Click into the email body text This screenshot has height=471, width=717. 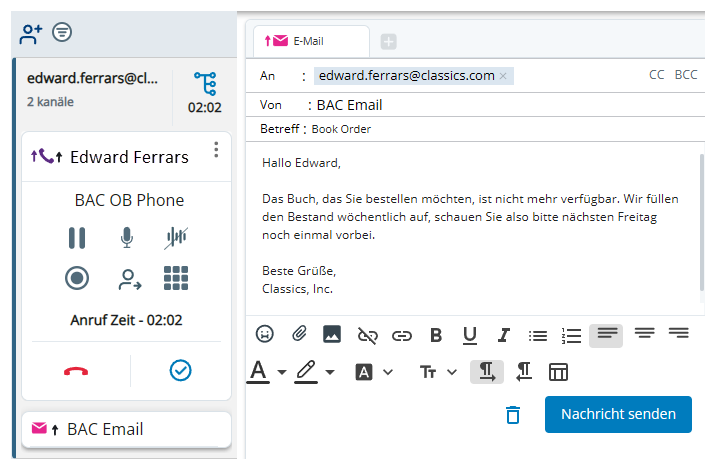pyautogui.click(x=471, y=226)
